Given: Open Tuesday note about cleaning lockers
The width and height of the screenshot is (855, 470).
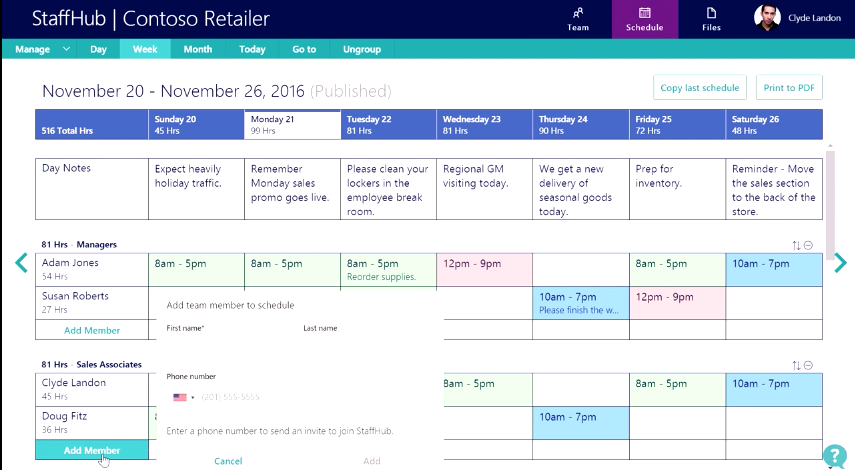Looking at the screenshot, I should click(x=388, y=189).
